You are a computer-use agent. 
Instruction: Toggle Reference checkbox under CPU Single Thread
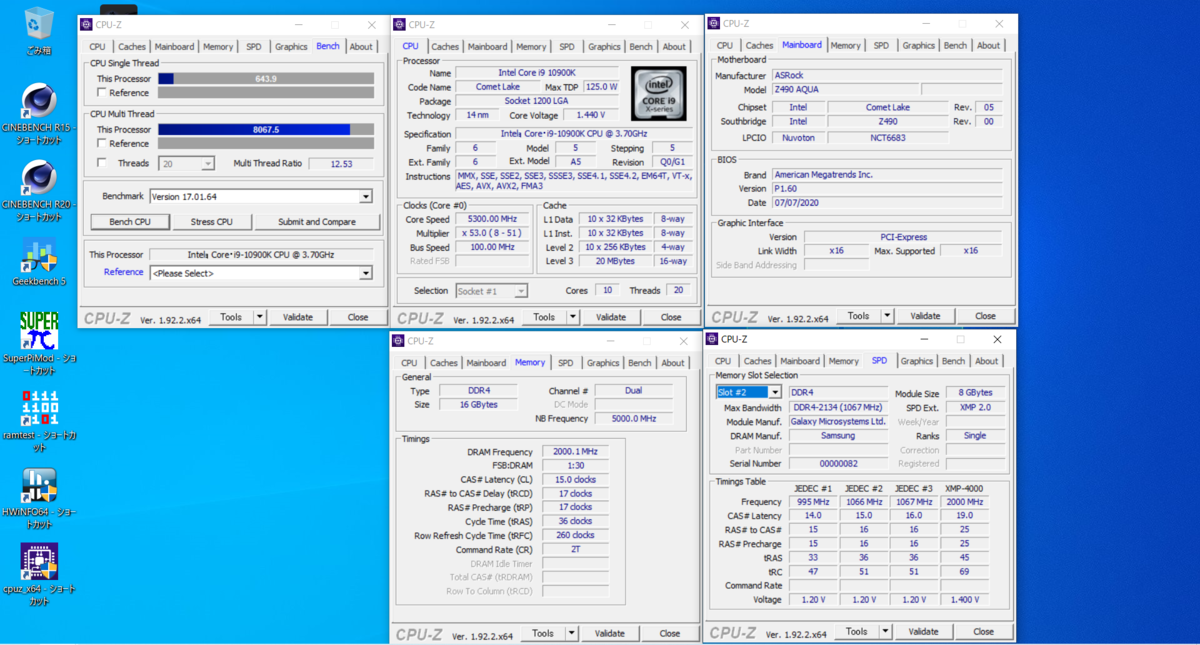(x=101, y=93)
